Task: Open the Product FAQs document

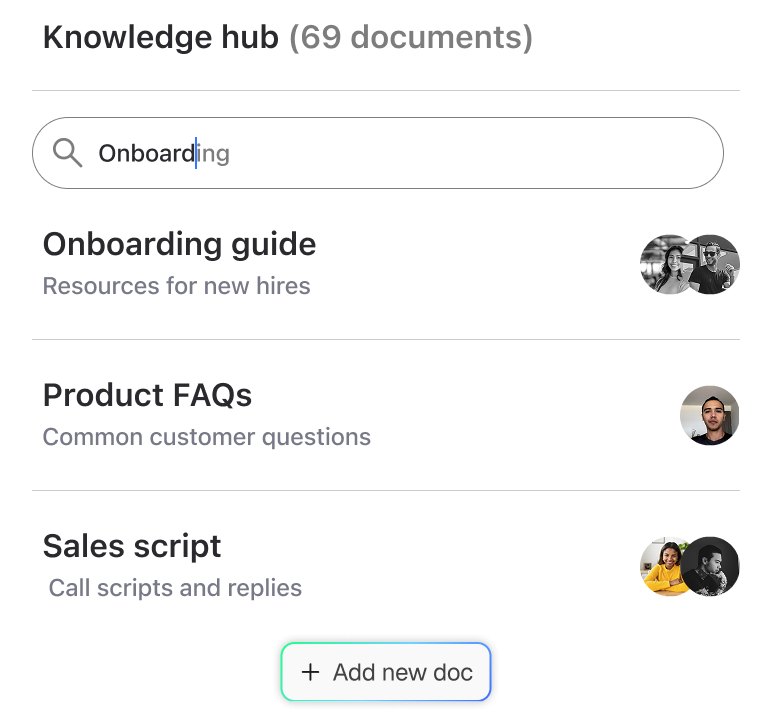Action: click(x=147, y=395)
